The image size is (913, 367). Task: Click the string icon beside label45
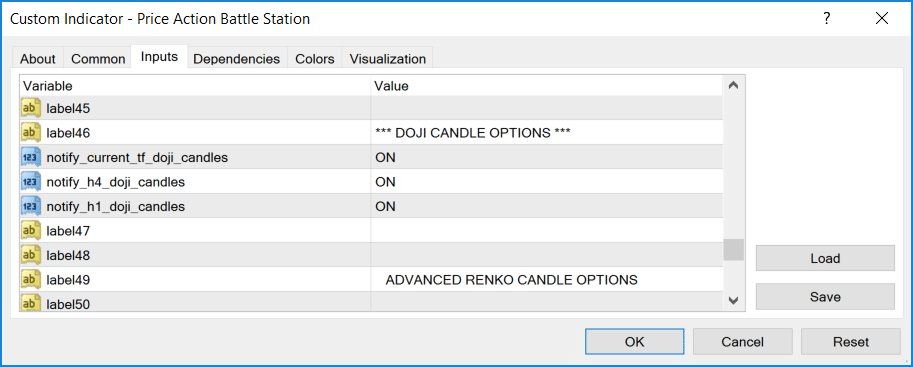[31, 108]
